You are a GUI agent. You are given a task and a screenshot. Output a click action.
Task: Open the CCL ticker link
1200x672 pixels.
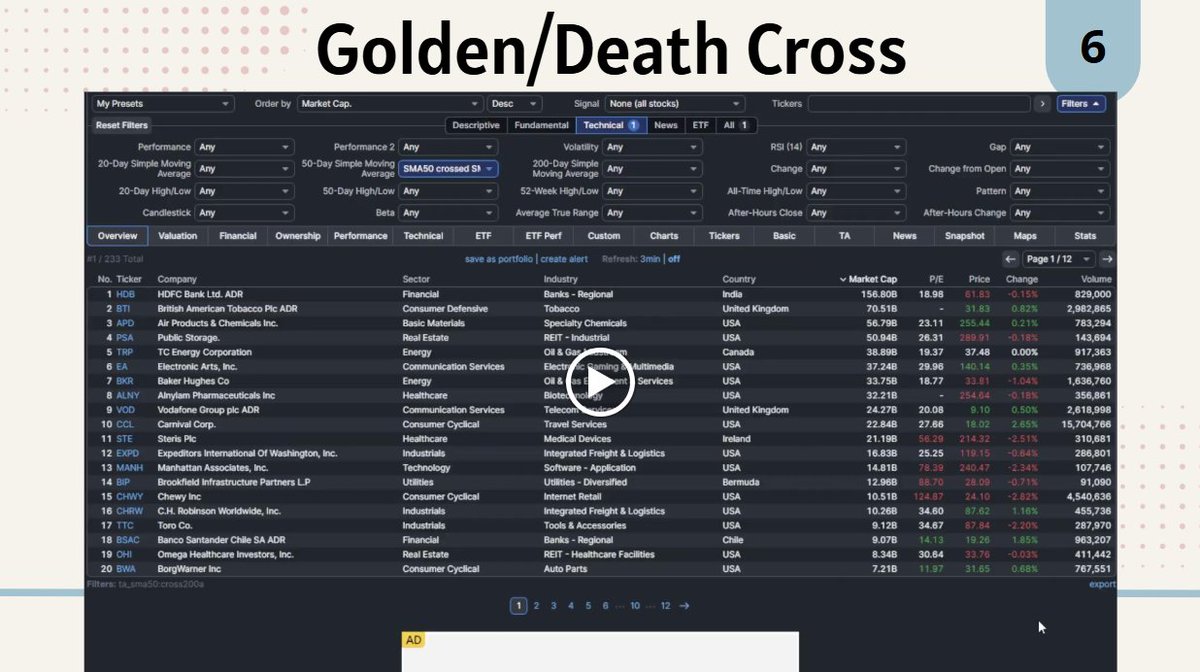(x=125, y=425)
